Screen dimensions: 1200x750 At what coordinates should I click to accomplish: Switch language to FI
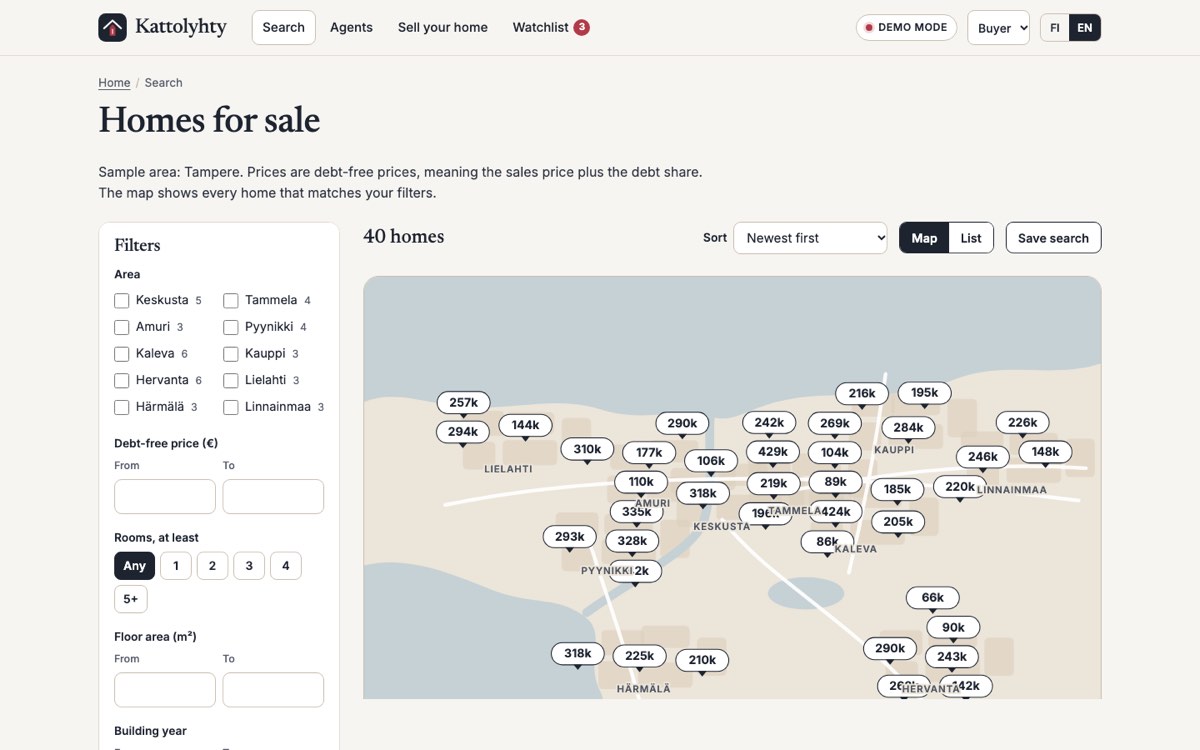point(1055,28)
